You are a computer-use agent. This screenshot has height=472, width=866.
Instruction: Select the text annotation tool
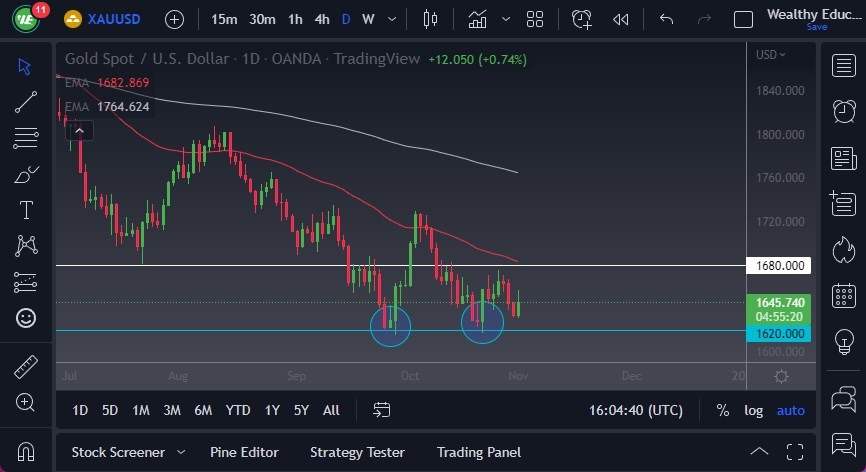[x=25, y=210]
